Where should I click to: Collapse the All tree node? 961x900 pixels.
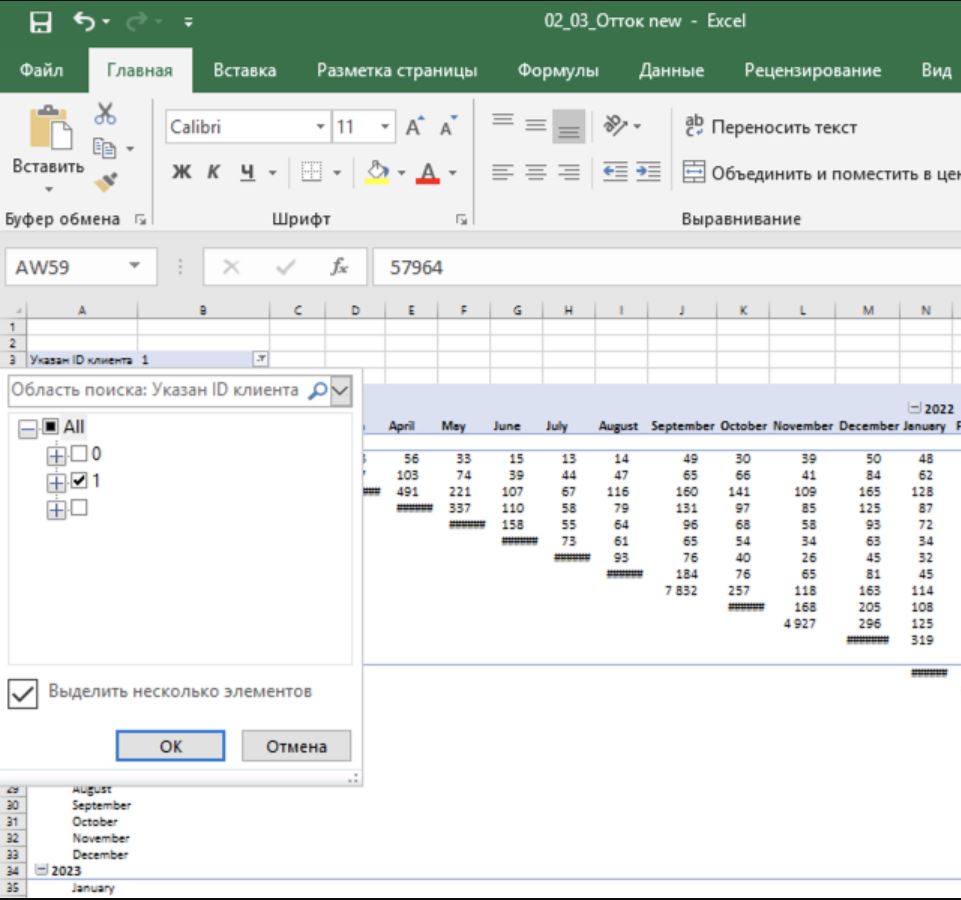point(27,428)
